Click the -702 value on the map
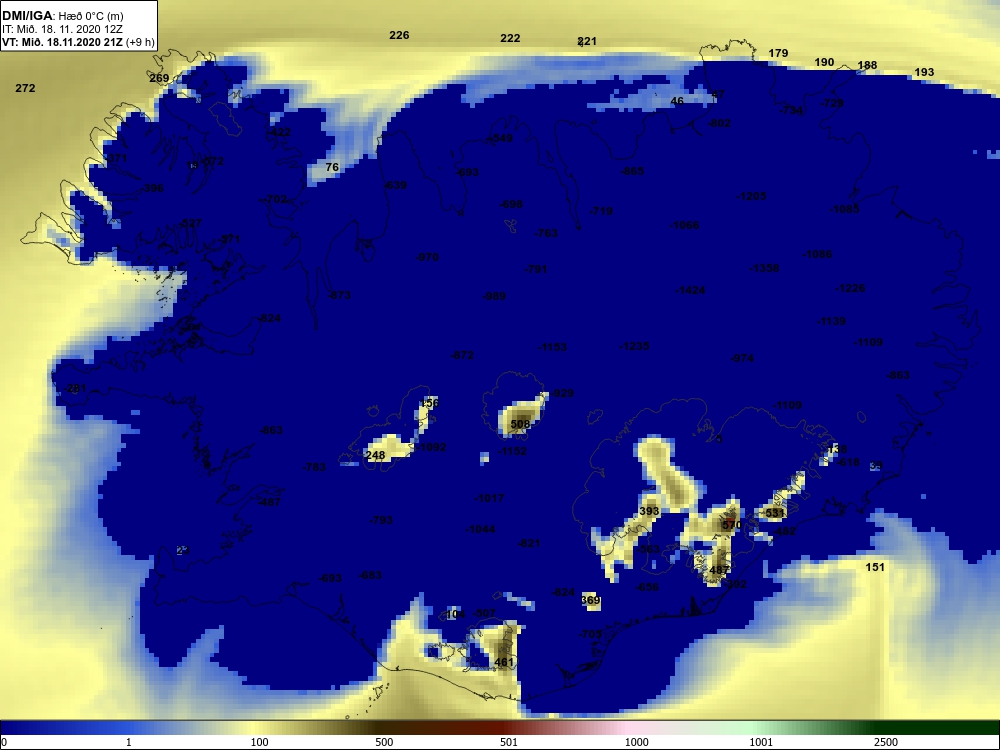 click(275, 199)
